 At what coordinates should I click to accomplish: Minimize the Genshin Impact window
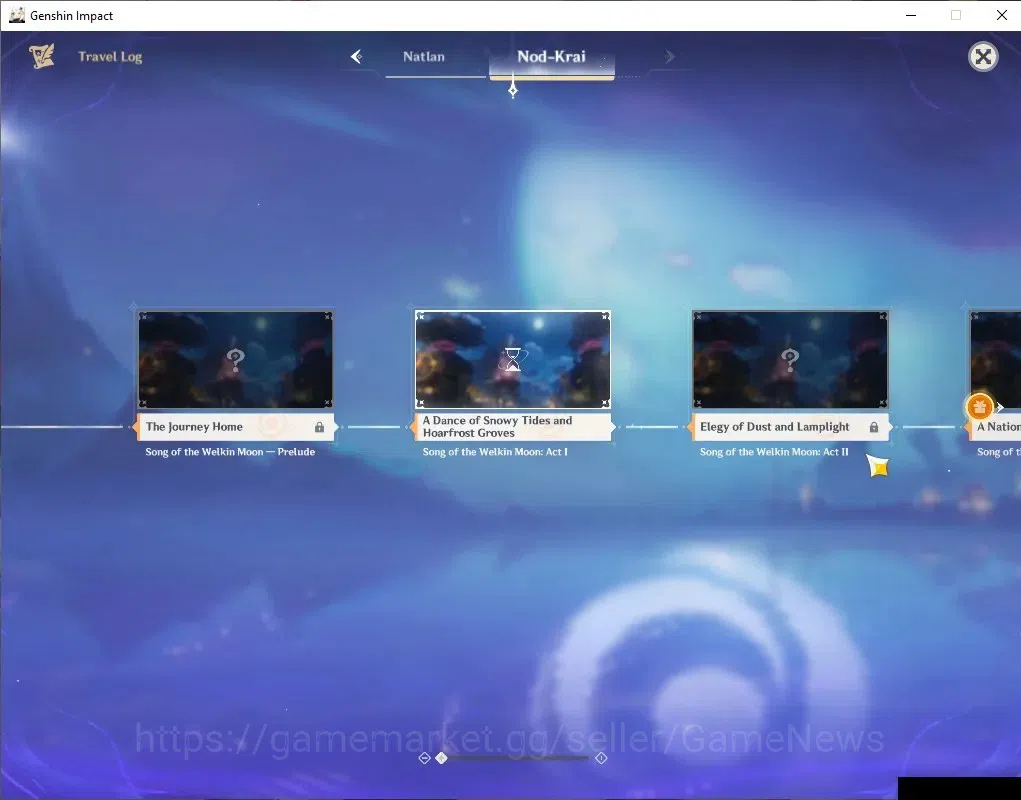(911, 15)
